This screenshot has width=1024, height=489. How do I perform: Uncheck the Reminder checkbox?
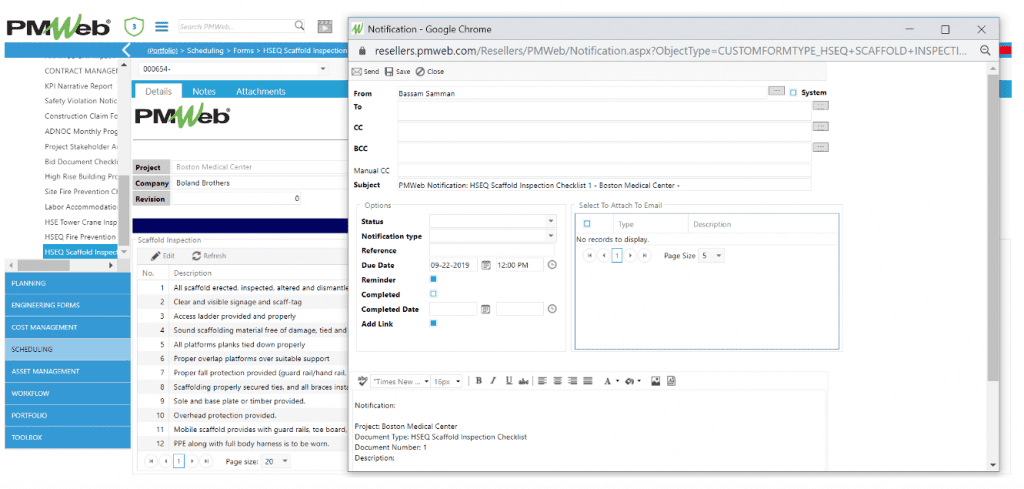coord(434,279)
